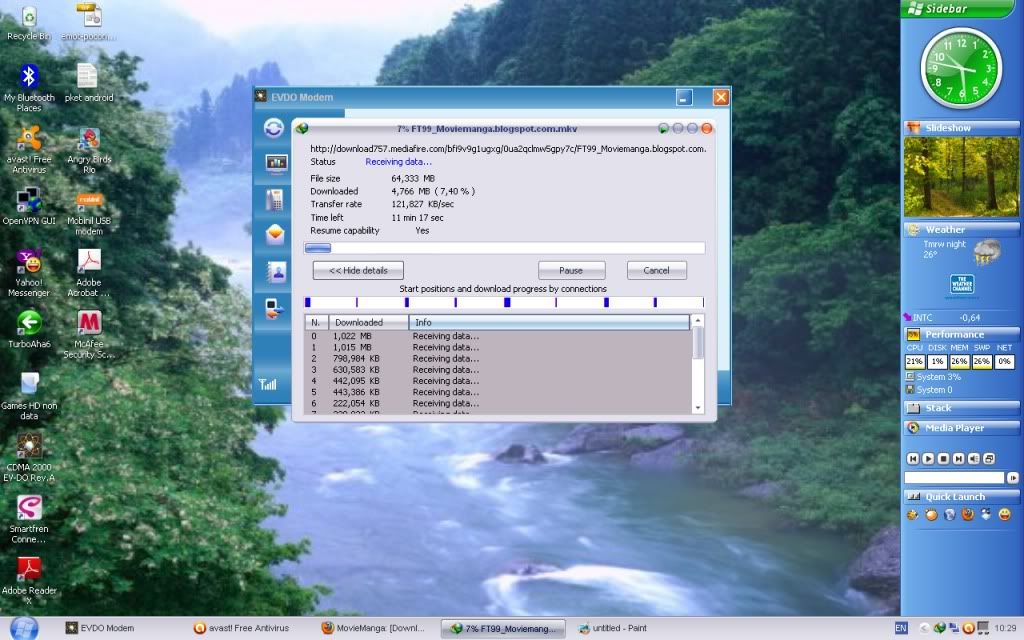The image size is (1024, 640).
Task: Click the refresh/connect icon in EVDO Modem sidebar
Action: point(274,128)
